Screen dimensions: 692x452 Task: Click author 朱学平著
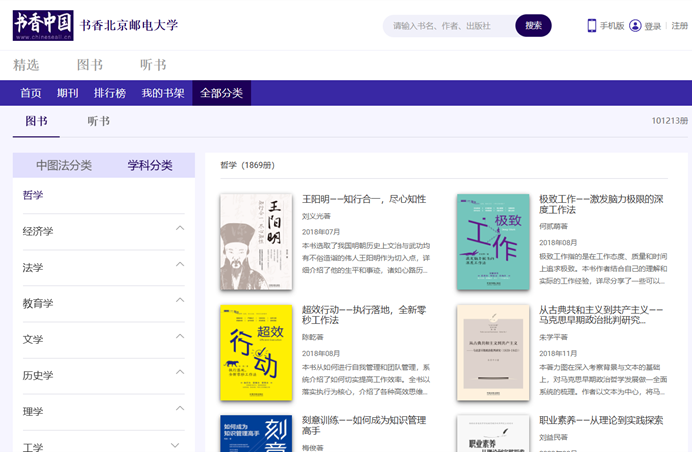pos(553,337)
